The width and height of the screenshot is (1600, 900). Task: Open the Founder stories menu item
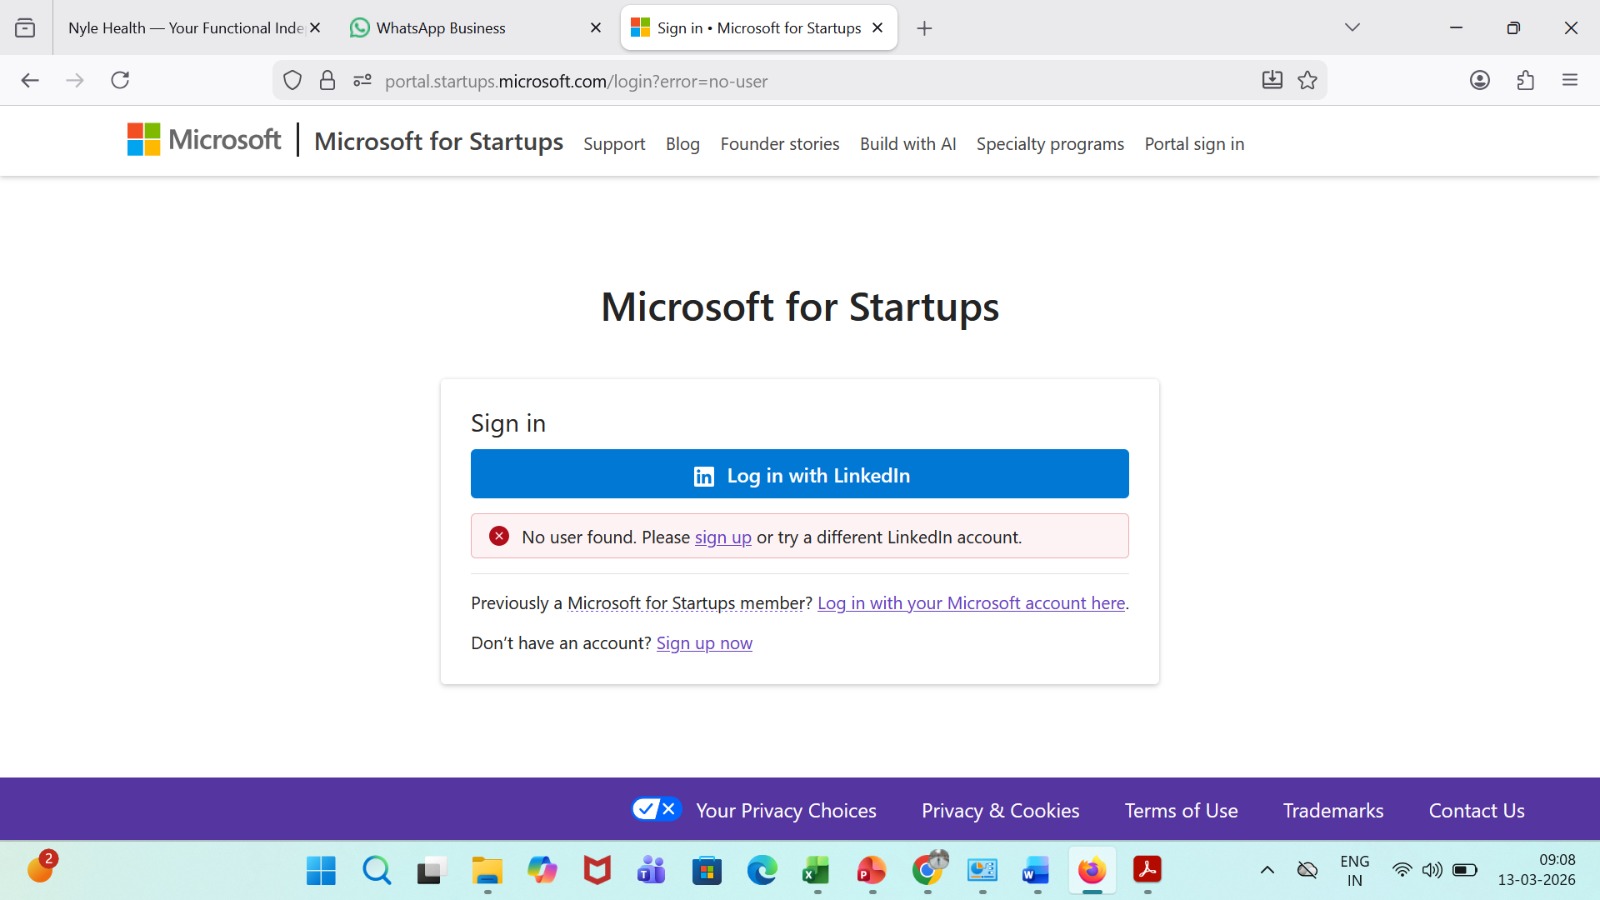coord(780,144)
